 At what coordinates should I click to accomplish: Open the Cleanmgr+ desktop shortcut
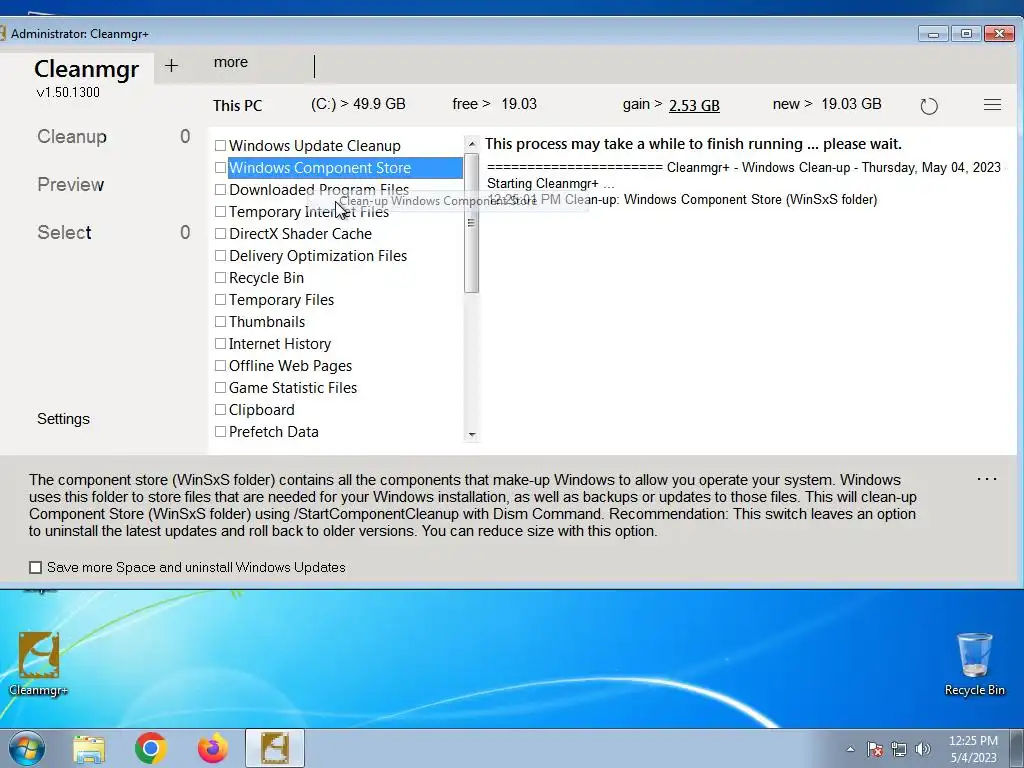tap(39, 664)
